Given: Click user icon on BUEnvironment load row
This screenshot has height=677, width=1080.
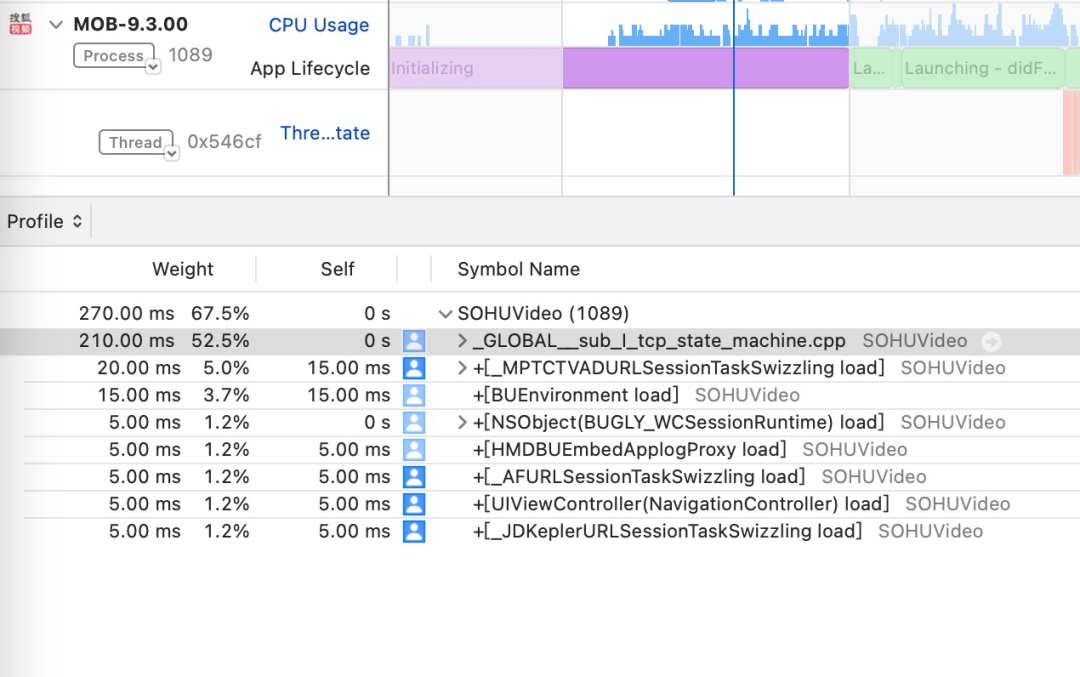Looking at the screenshot, I should pyautogui.click(x=414, y=395).
